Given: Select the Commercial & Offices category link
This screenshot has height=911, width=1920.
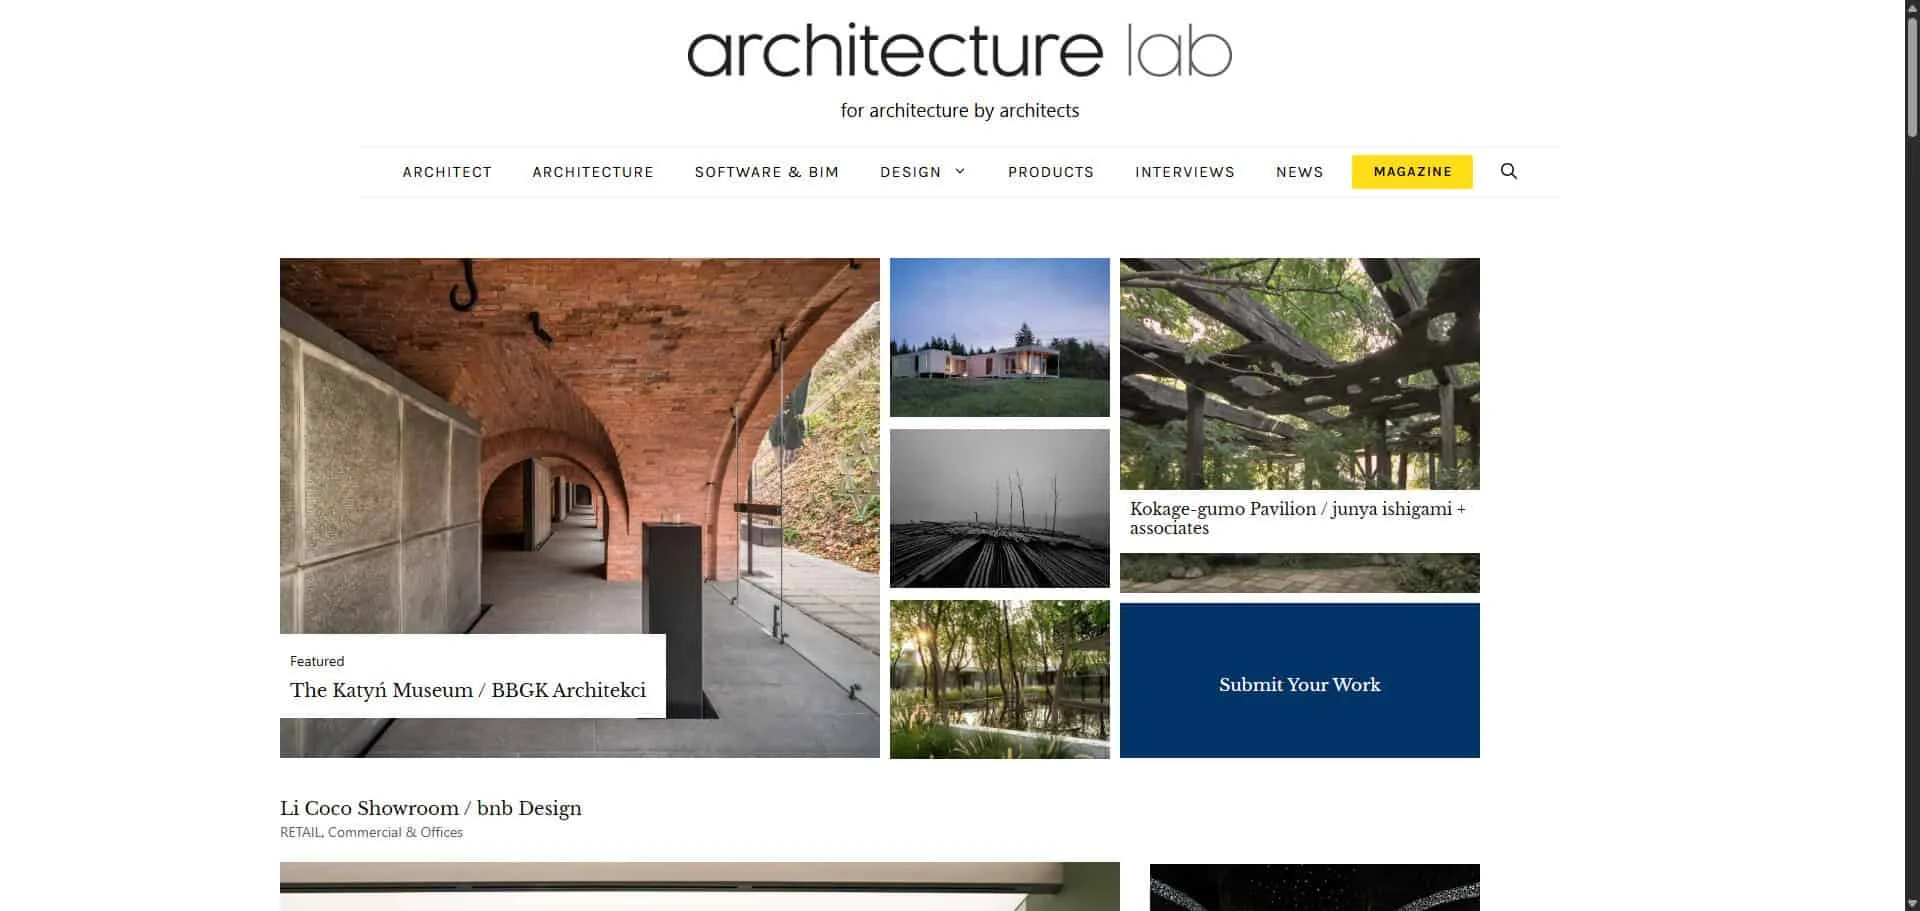Looking at the screenshot, I should [395, 832].
